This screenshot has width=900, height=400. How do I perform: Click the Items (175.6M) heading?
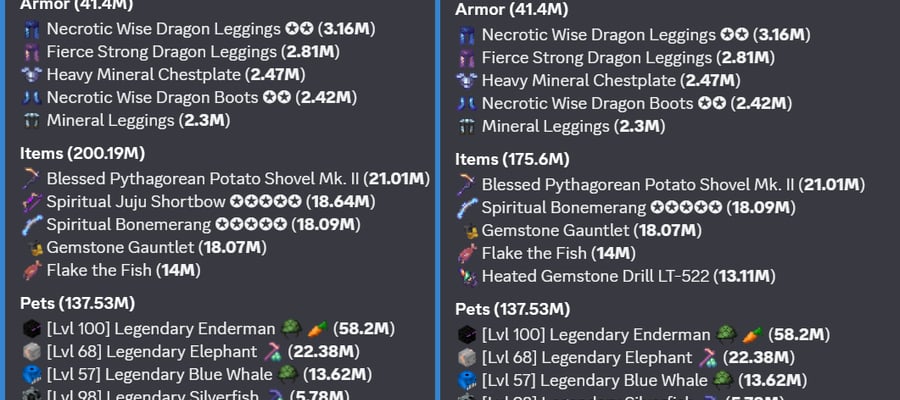[512, 159]
